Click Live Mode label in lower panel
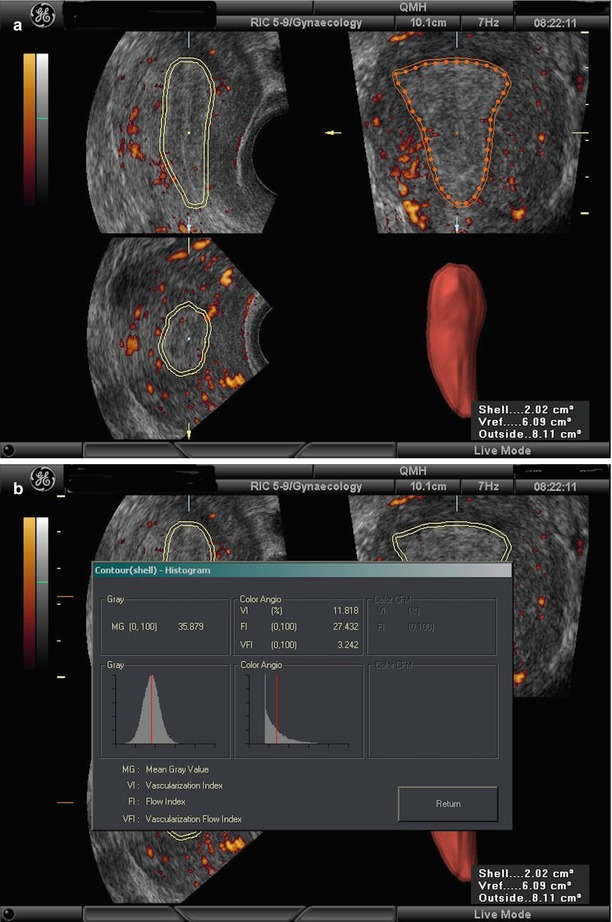Viewport: 612px width, 922px height. click(x=503, y=914)
